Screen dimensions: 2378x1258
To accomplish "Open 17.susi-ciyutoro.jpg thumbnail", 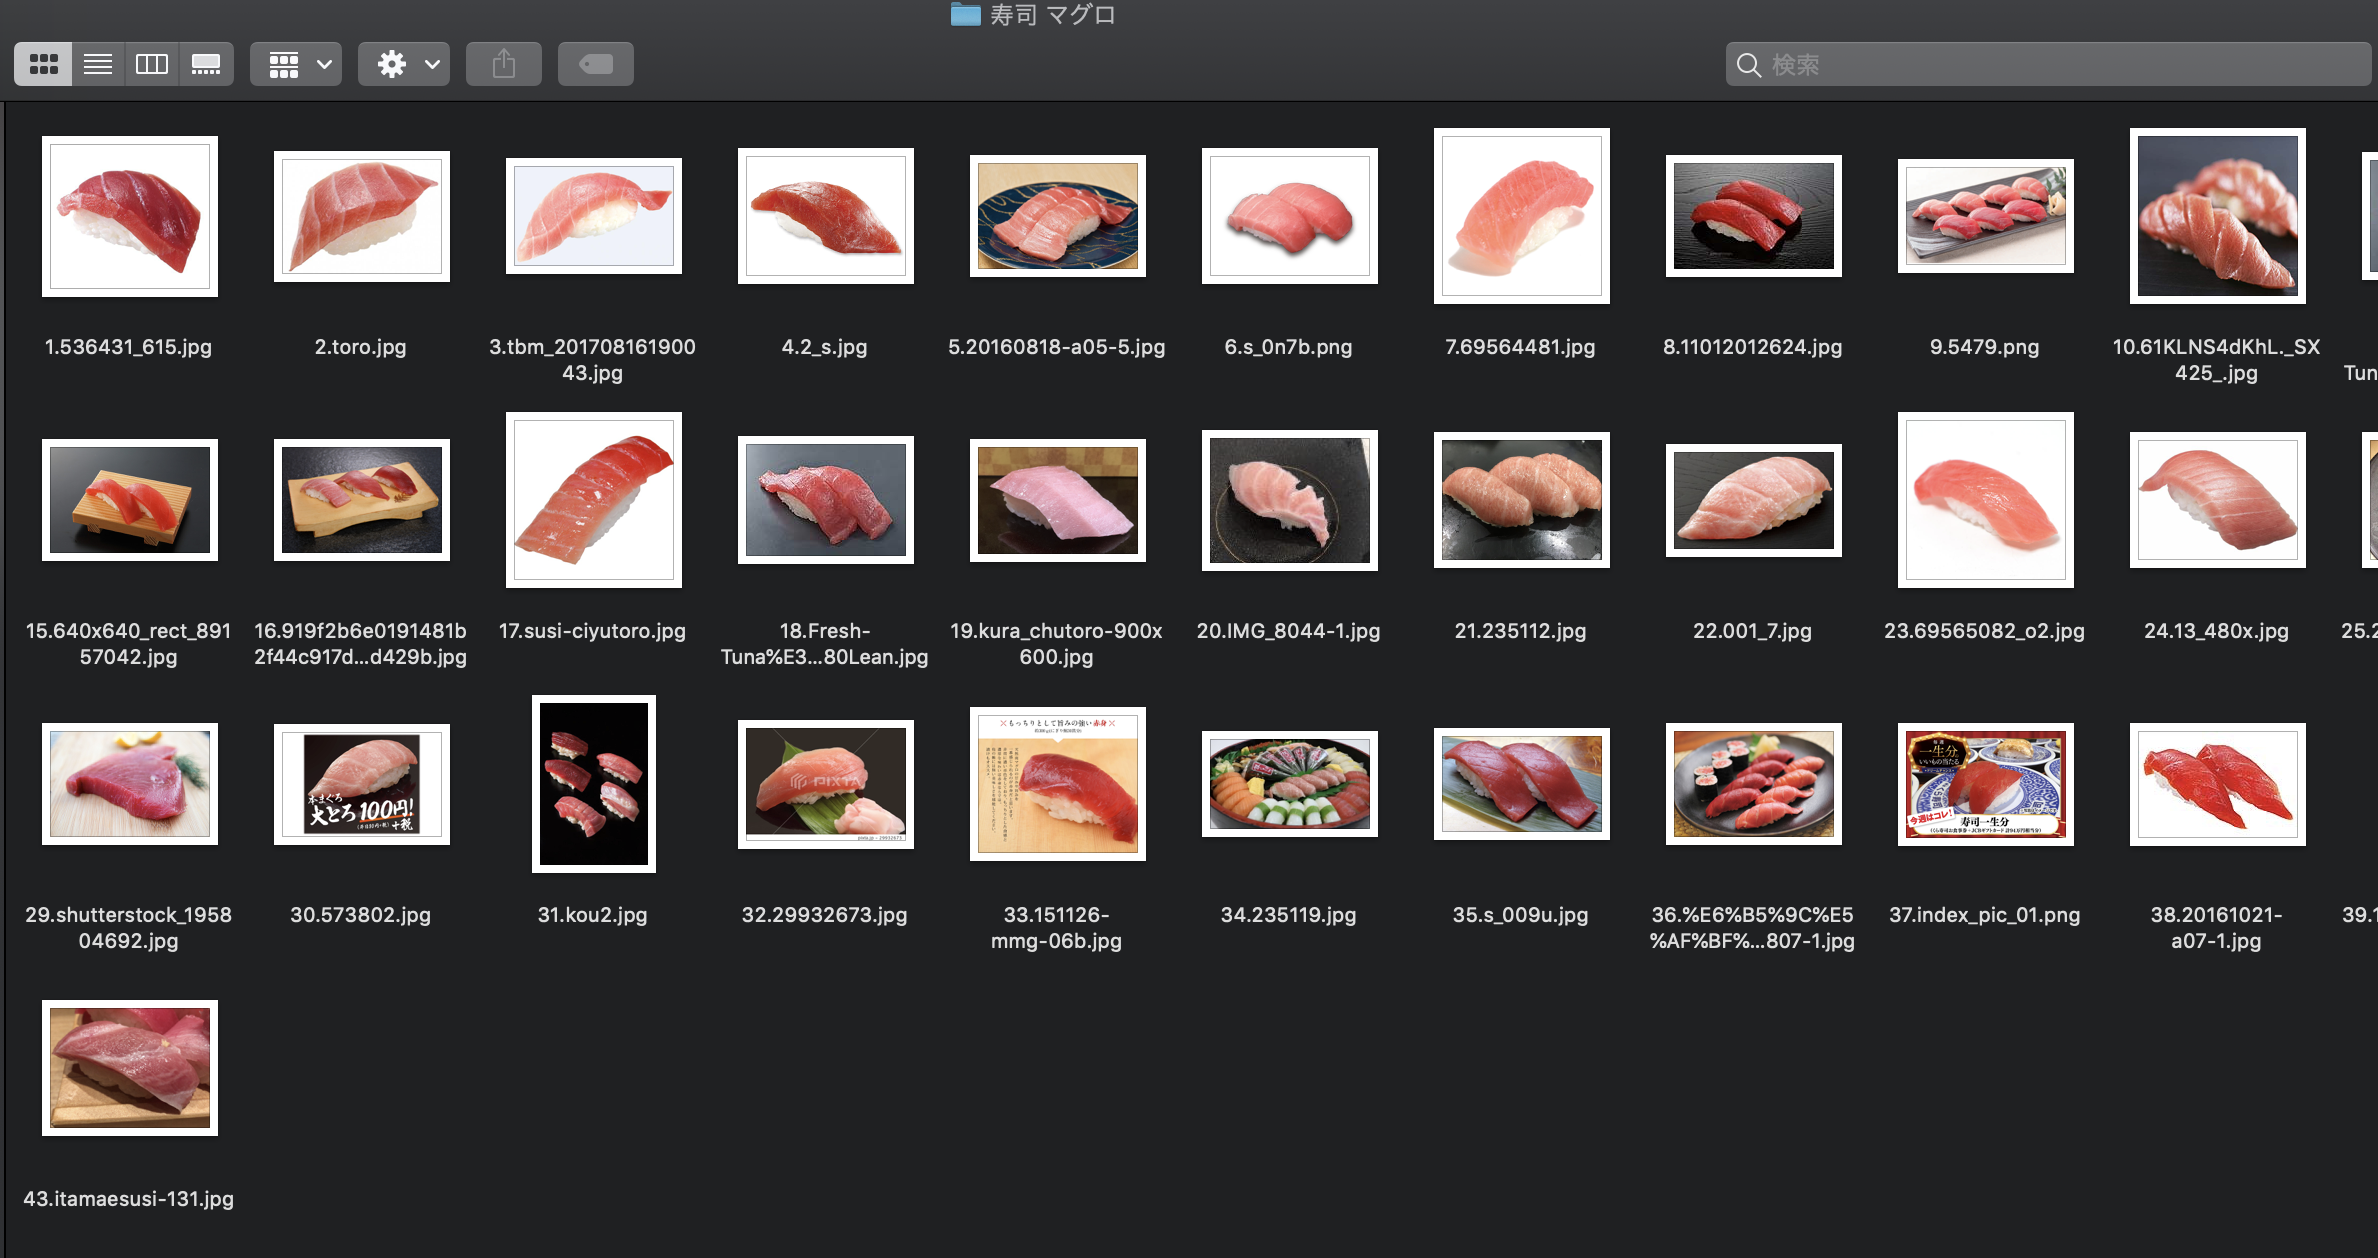I will [x=594, y=500].
